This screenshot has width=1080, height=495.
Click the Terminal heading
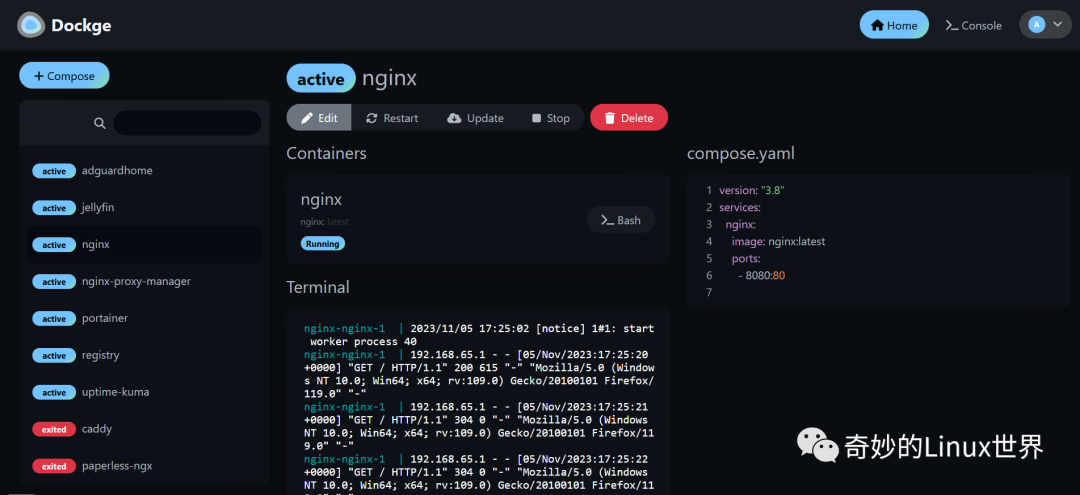click(x=318, y=286)
